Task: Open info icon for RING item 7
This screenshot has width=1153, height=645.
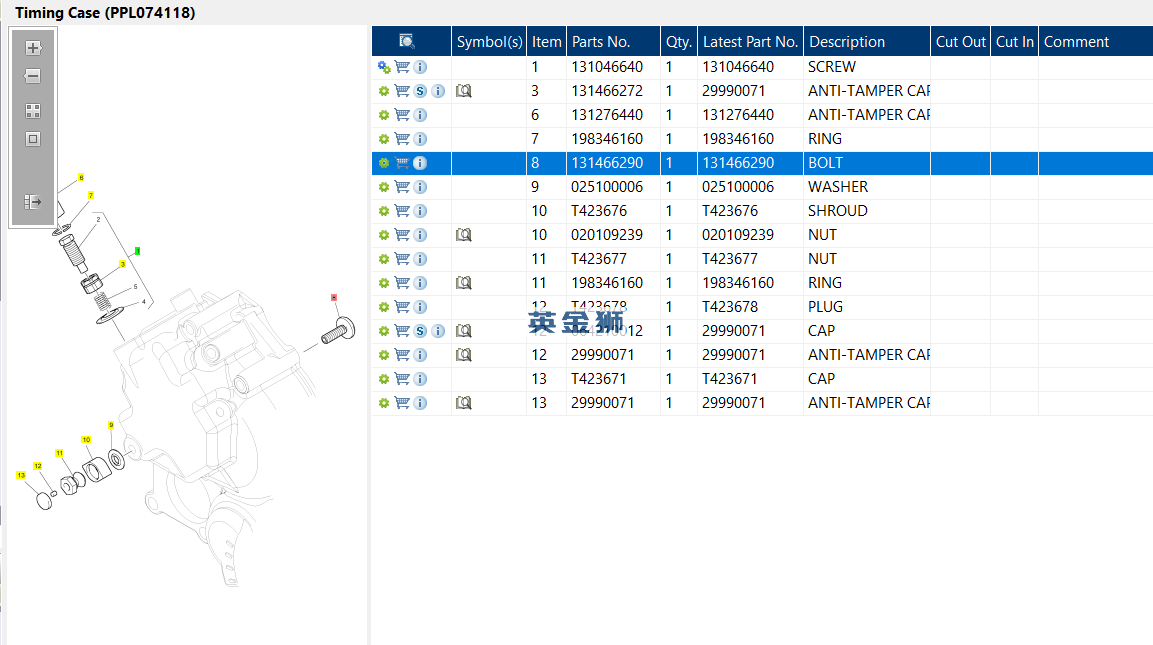Action: 420,139
